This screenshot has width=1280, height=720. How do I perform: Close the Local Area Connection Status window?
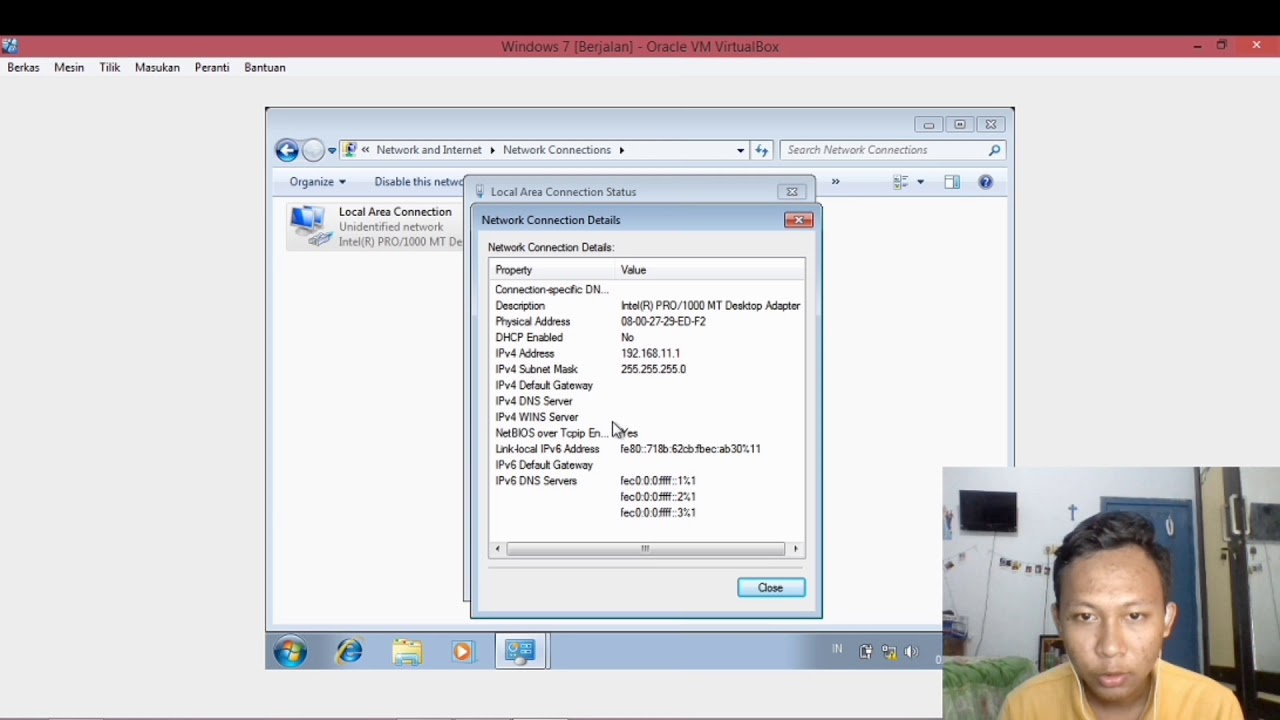pos(792,192)
